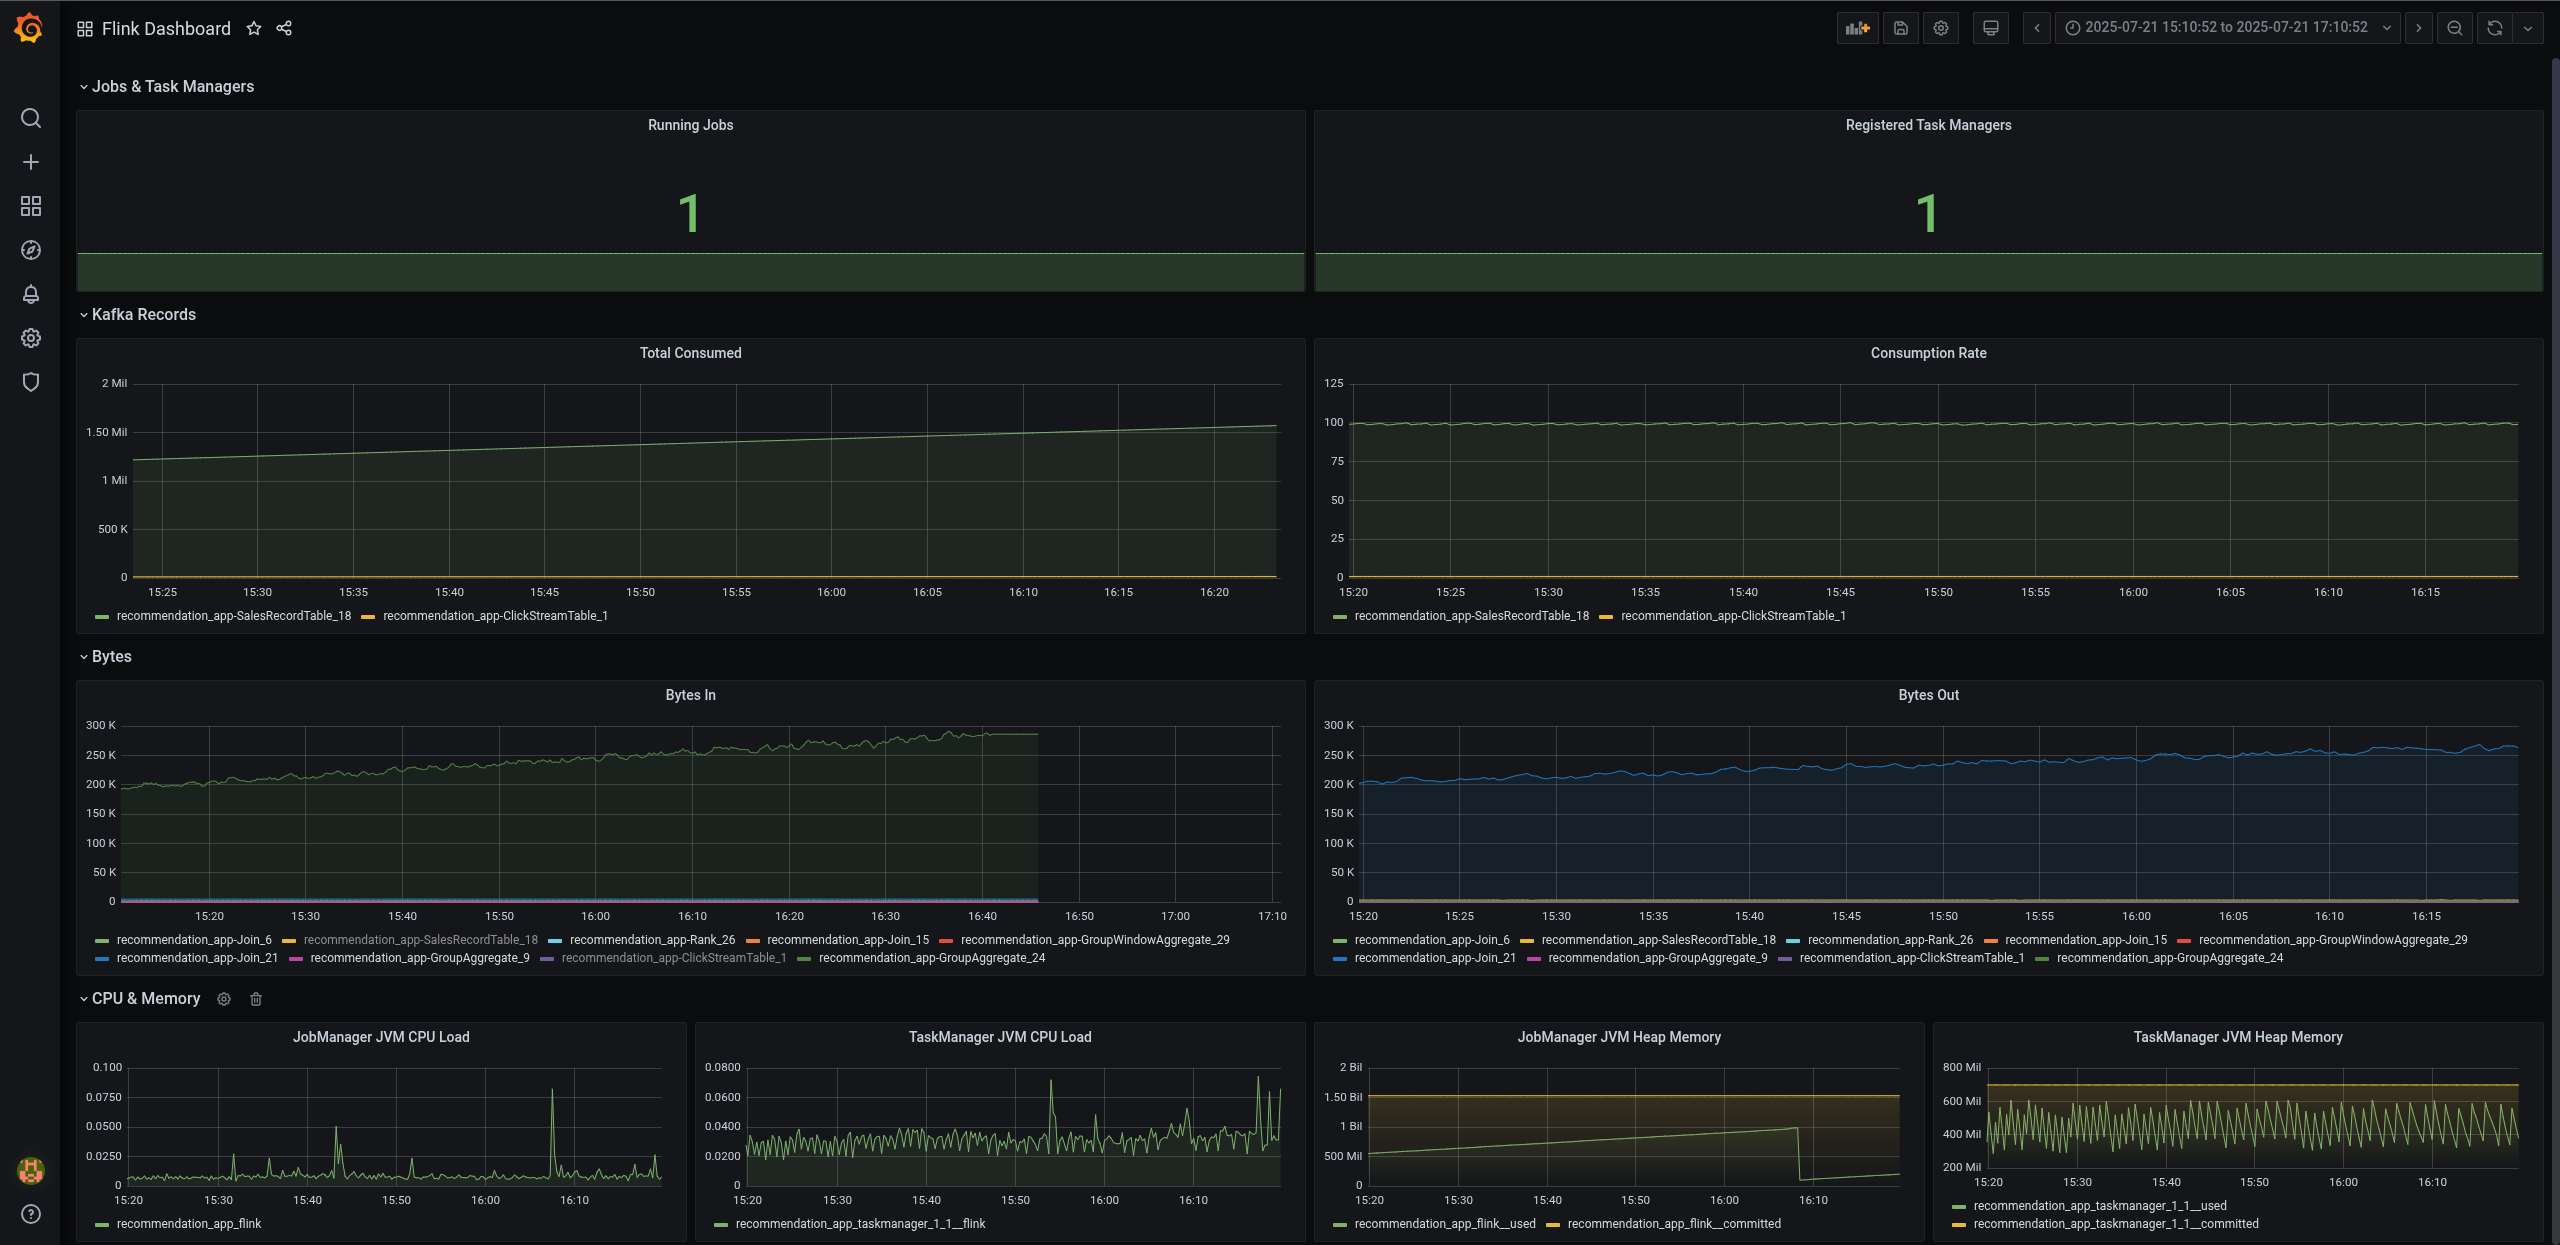Screen dimensions: 2560x1245
Task: Open the refresh interval dropdown arrow
Action: [2528, 28]
